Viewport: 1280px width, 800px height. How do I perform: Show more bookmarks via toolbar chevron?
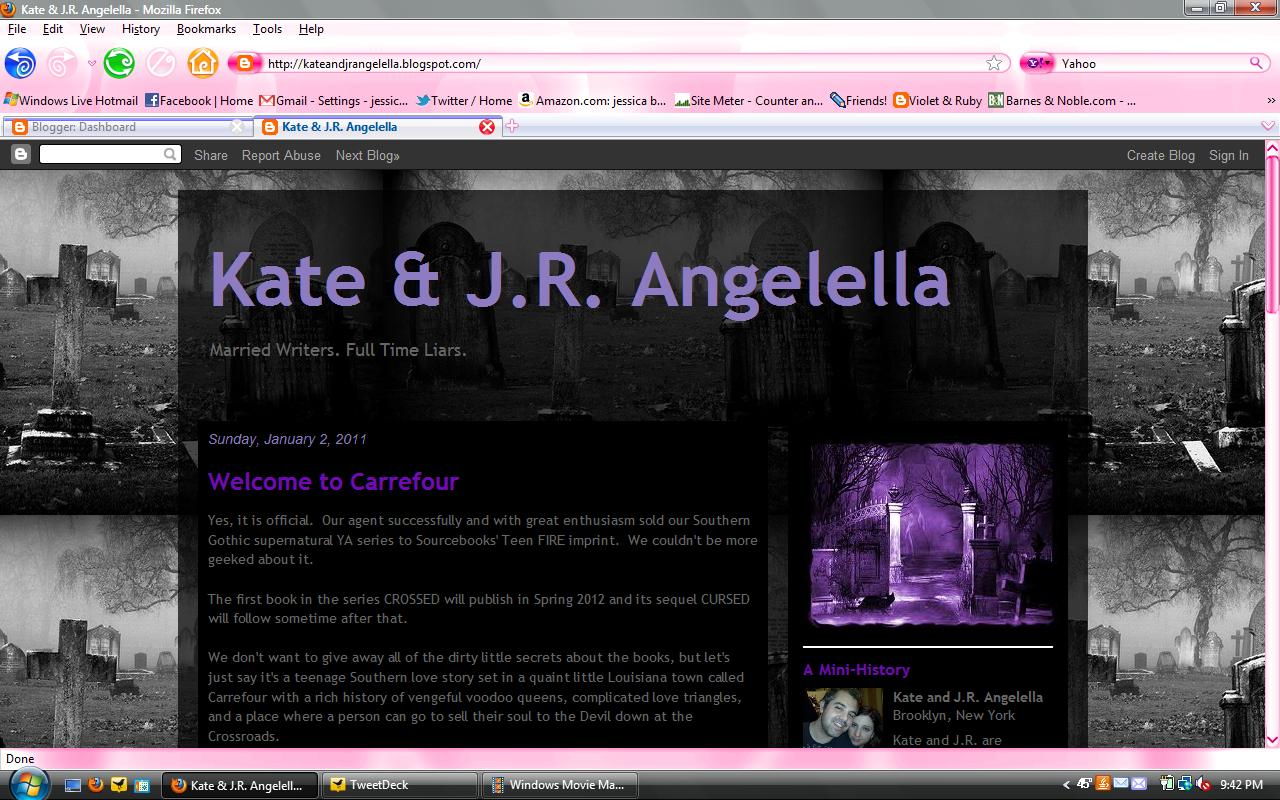1271,100
